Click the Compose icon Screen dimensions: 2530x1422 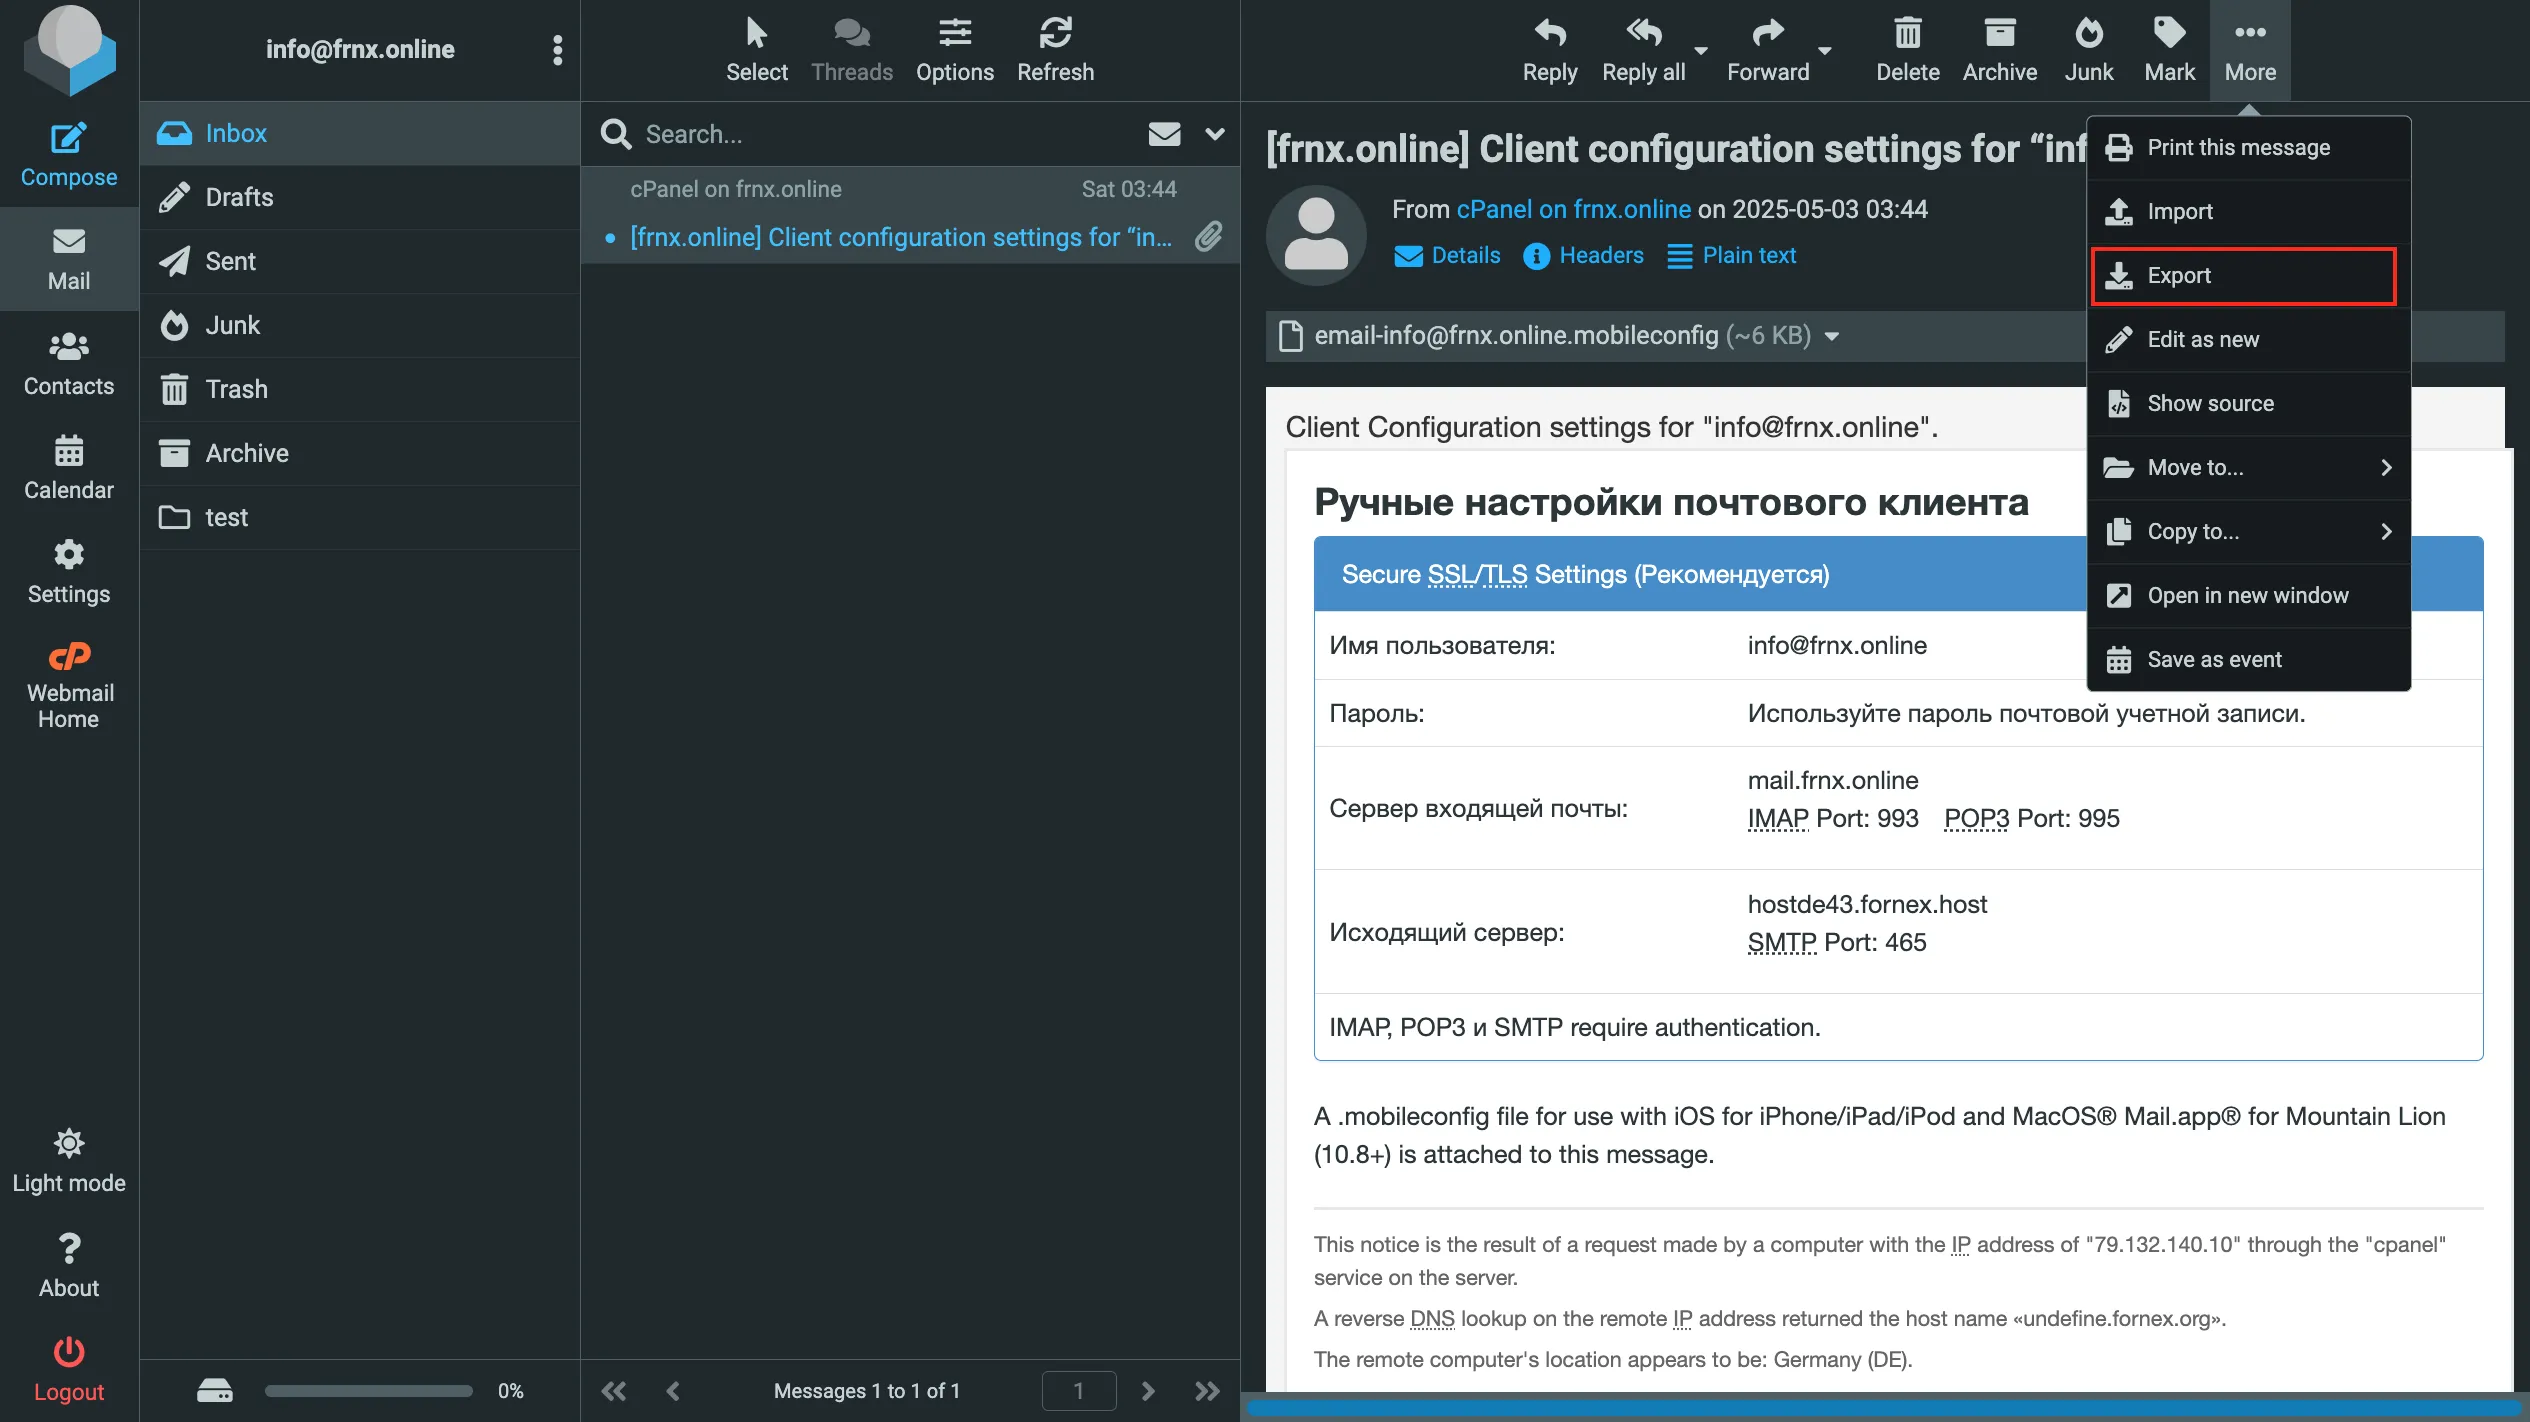(x=68, y=139)
